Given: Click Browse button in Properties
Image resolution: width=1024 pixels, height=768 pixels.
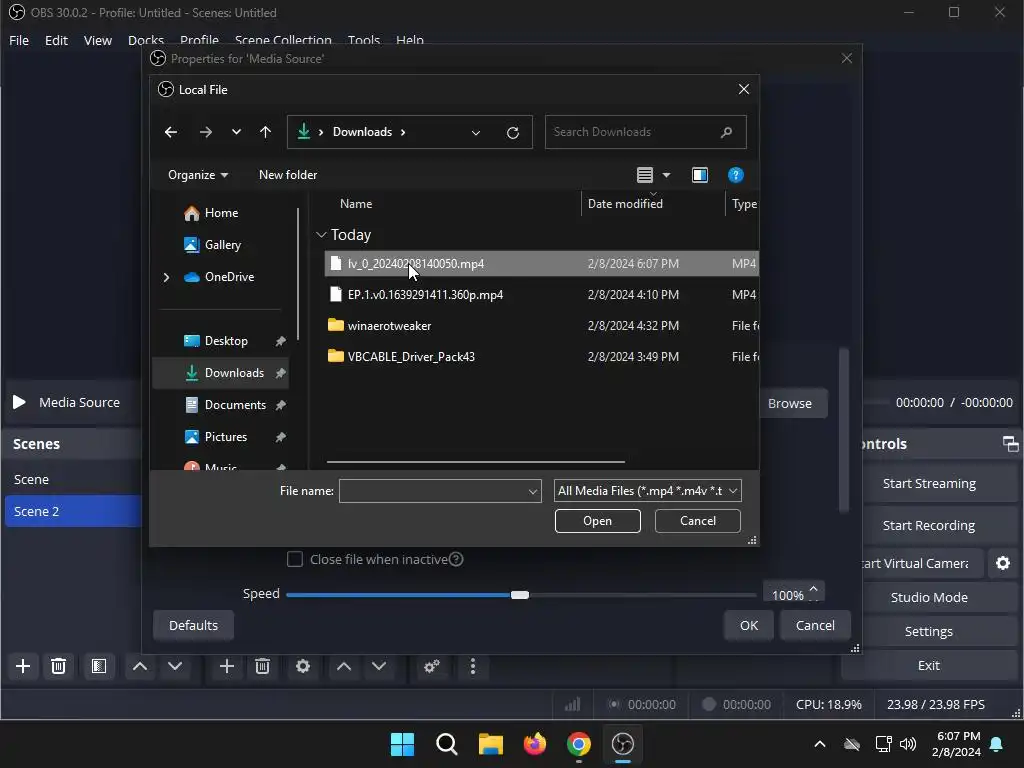Looking at the screenshot, I should point(790,404).
